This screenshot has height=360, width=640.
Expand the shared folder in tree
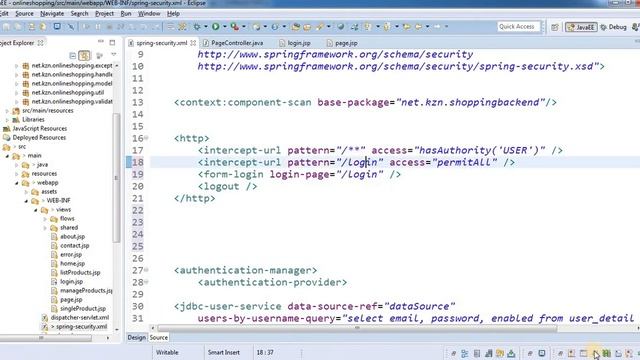coord(45,228)
